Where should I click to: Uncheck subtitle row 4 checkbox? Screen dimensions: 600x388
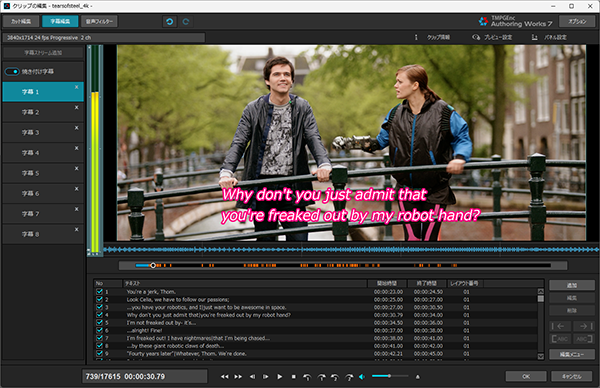[99, 315]
